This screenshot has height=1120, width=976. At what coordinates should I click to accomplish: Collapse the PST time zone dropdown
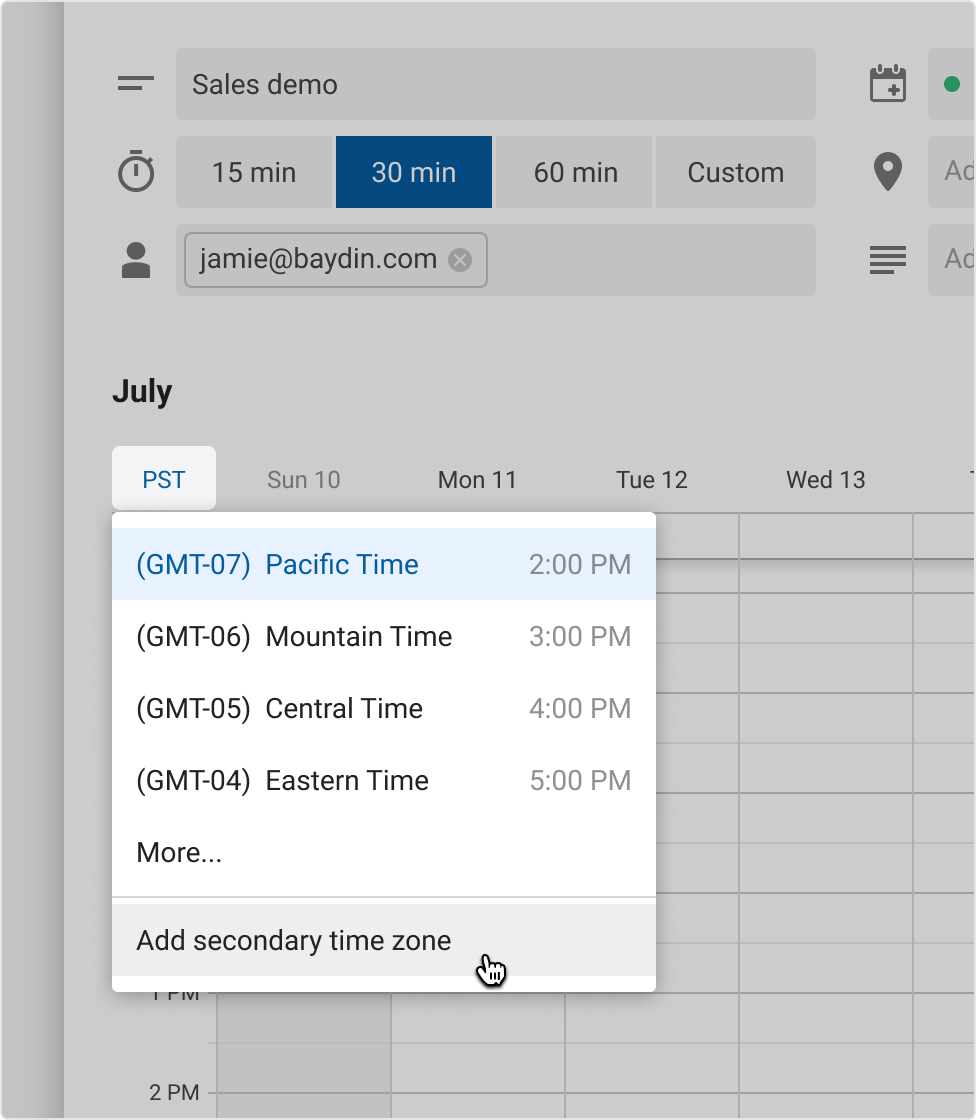tap(164, 479)
